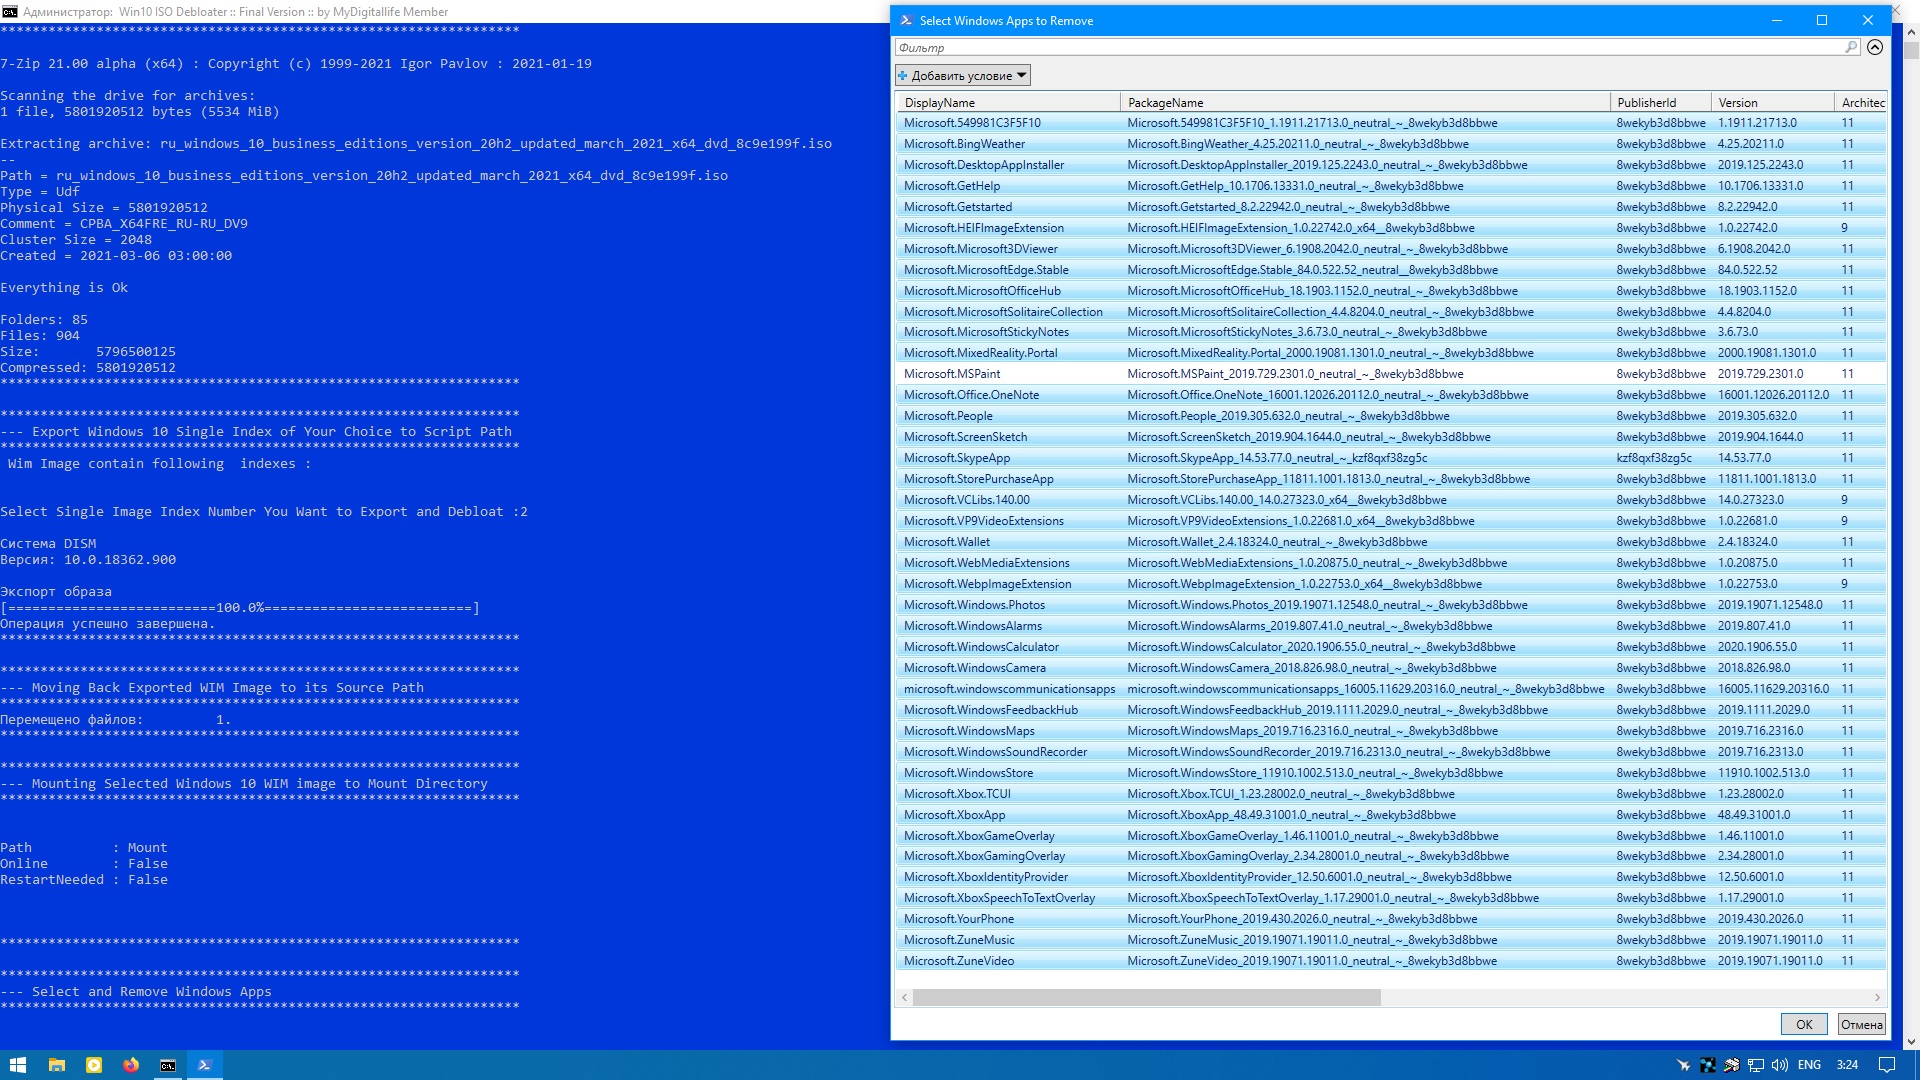Sort by the PackageName column header
Viewport: 1920px width, 1080px height.
pyautogui.click(x=1364, y=102)
